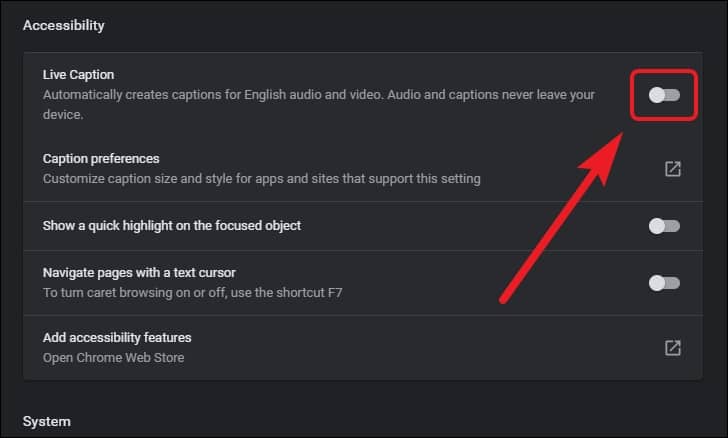
Task: Select the Live Caption title text
Action: [x=78, y=75]
